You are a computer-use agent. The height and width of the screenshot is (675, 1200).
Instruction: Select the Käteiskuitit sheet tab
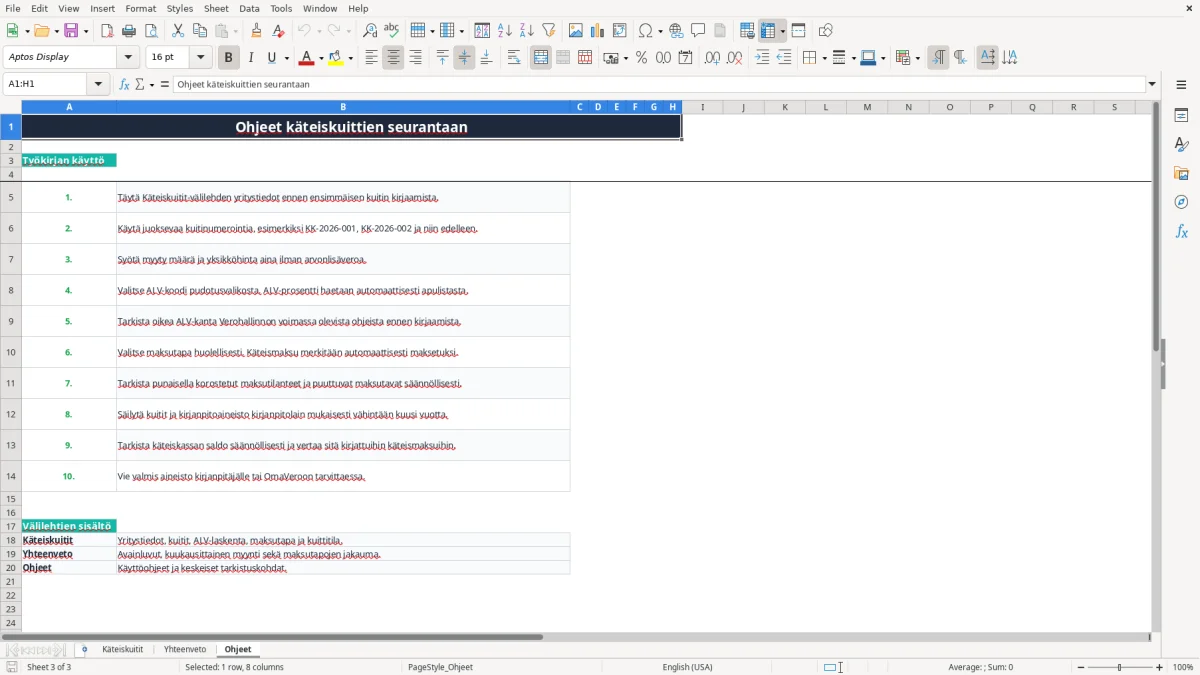122,649
